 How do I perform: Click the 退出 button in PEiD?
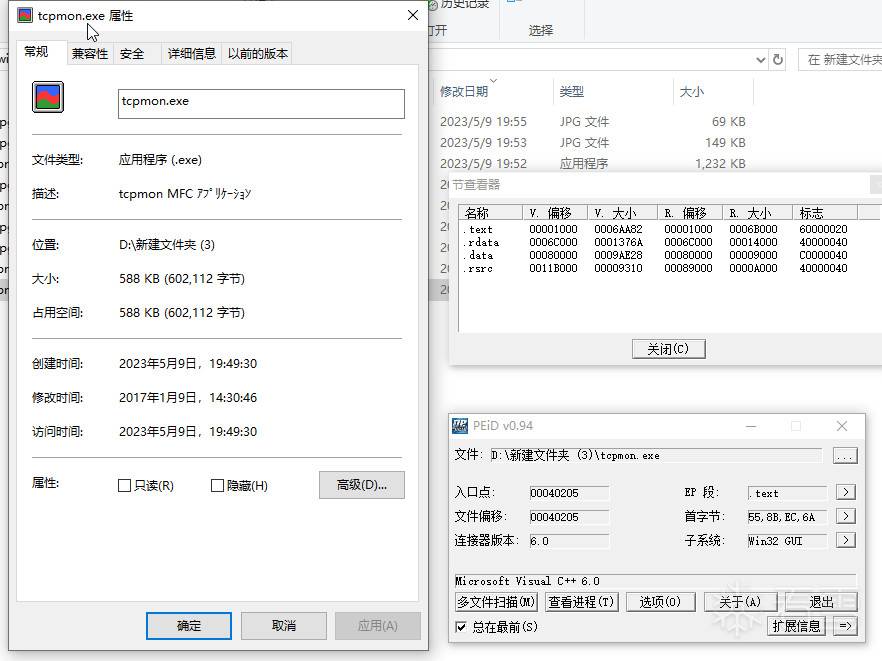click(821, 602)
